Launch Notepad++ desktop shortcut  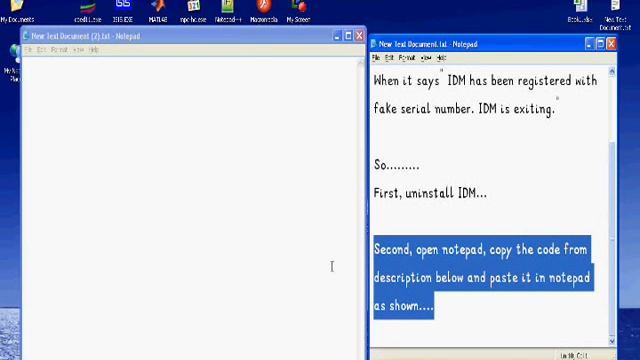click(x=228, y=11)
